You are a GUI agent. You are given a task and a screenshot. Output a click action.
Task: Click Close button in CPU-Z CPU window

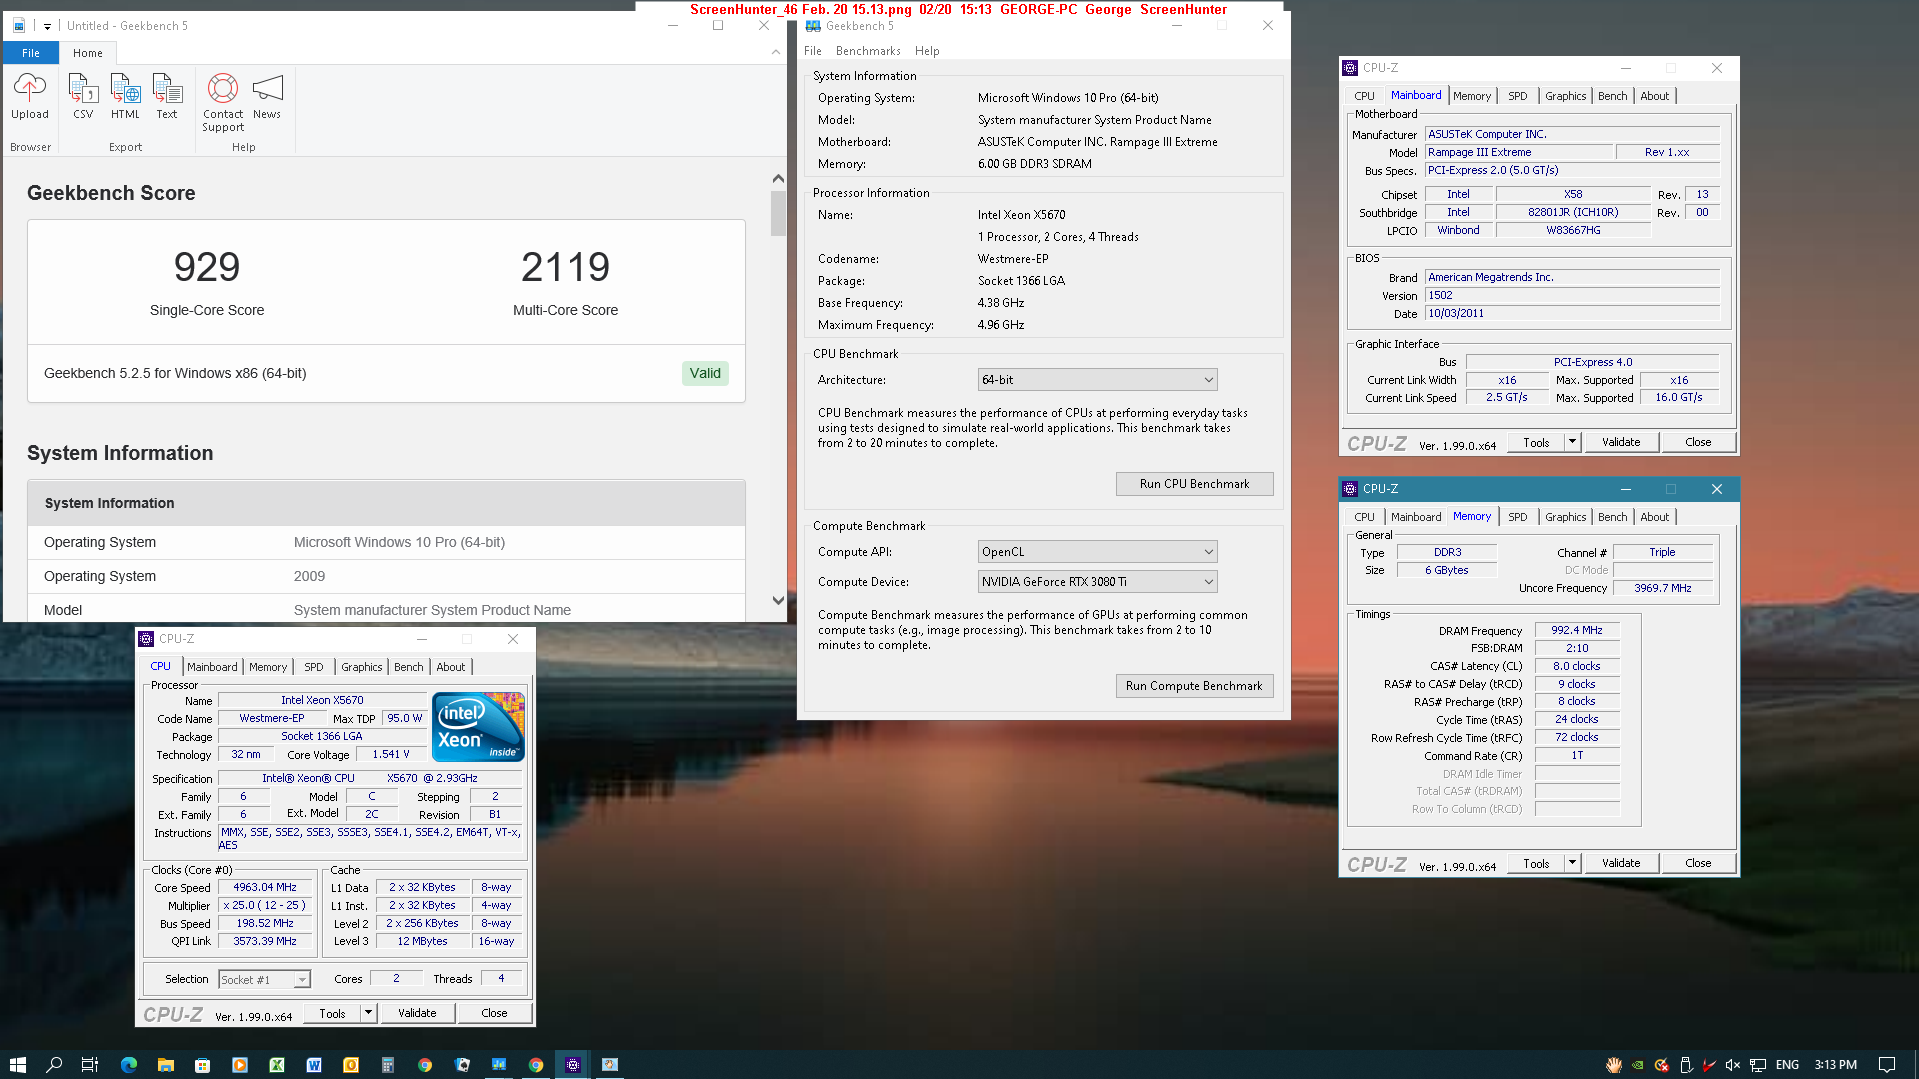click(494, 1013)
